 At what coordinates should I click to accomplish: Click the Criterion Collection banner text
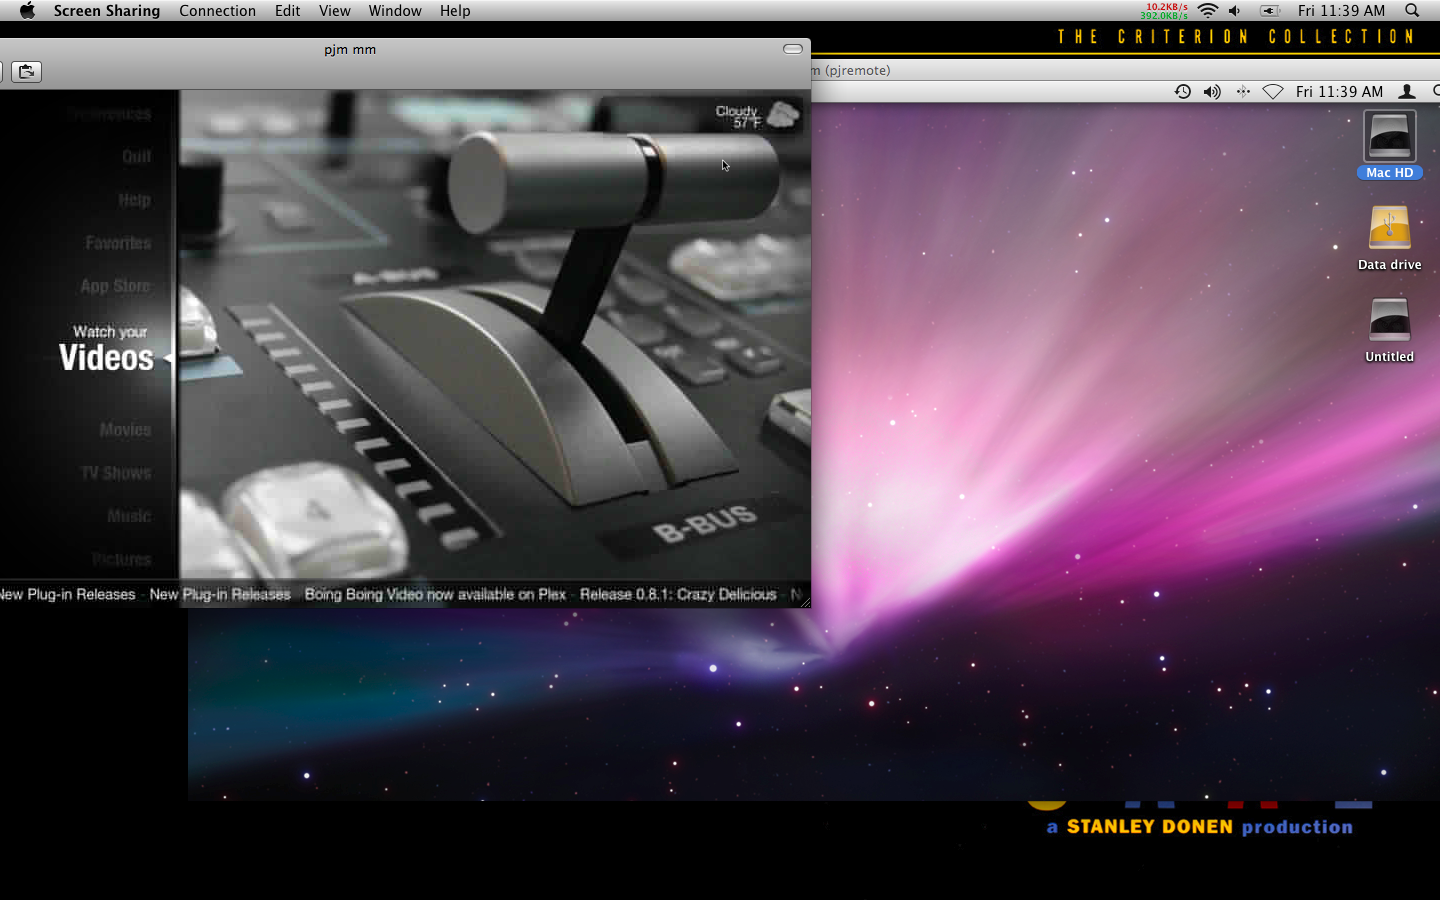pos(1236,37)
